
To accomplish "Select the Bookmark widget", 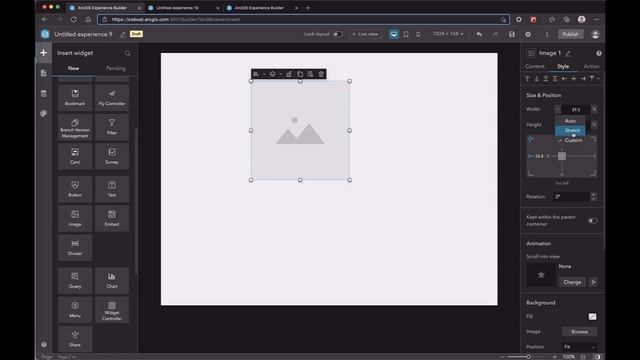I will click(x=75, y=98).
